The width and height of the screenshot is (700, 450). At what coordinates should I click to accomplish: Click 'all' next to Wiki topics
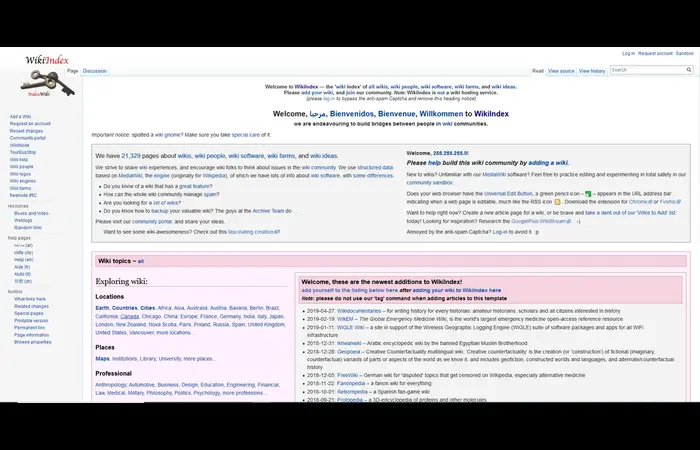[x=141, y=261]
